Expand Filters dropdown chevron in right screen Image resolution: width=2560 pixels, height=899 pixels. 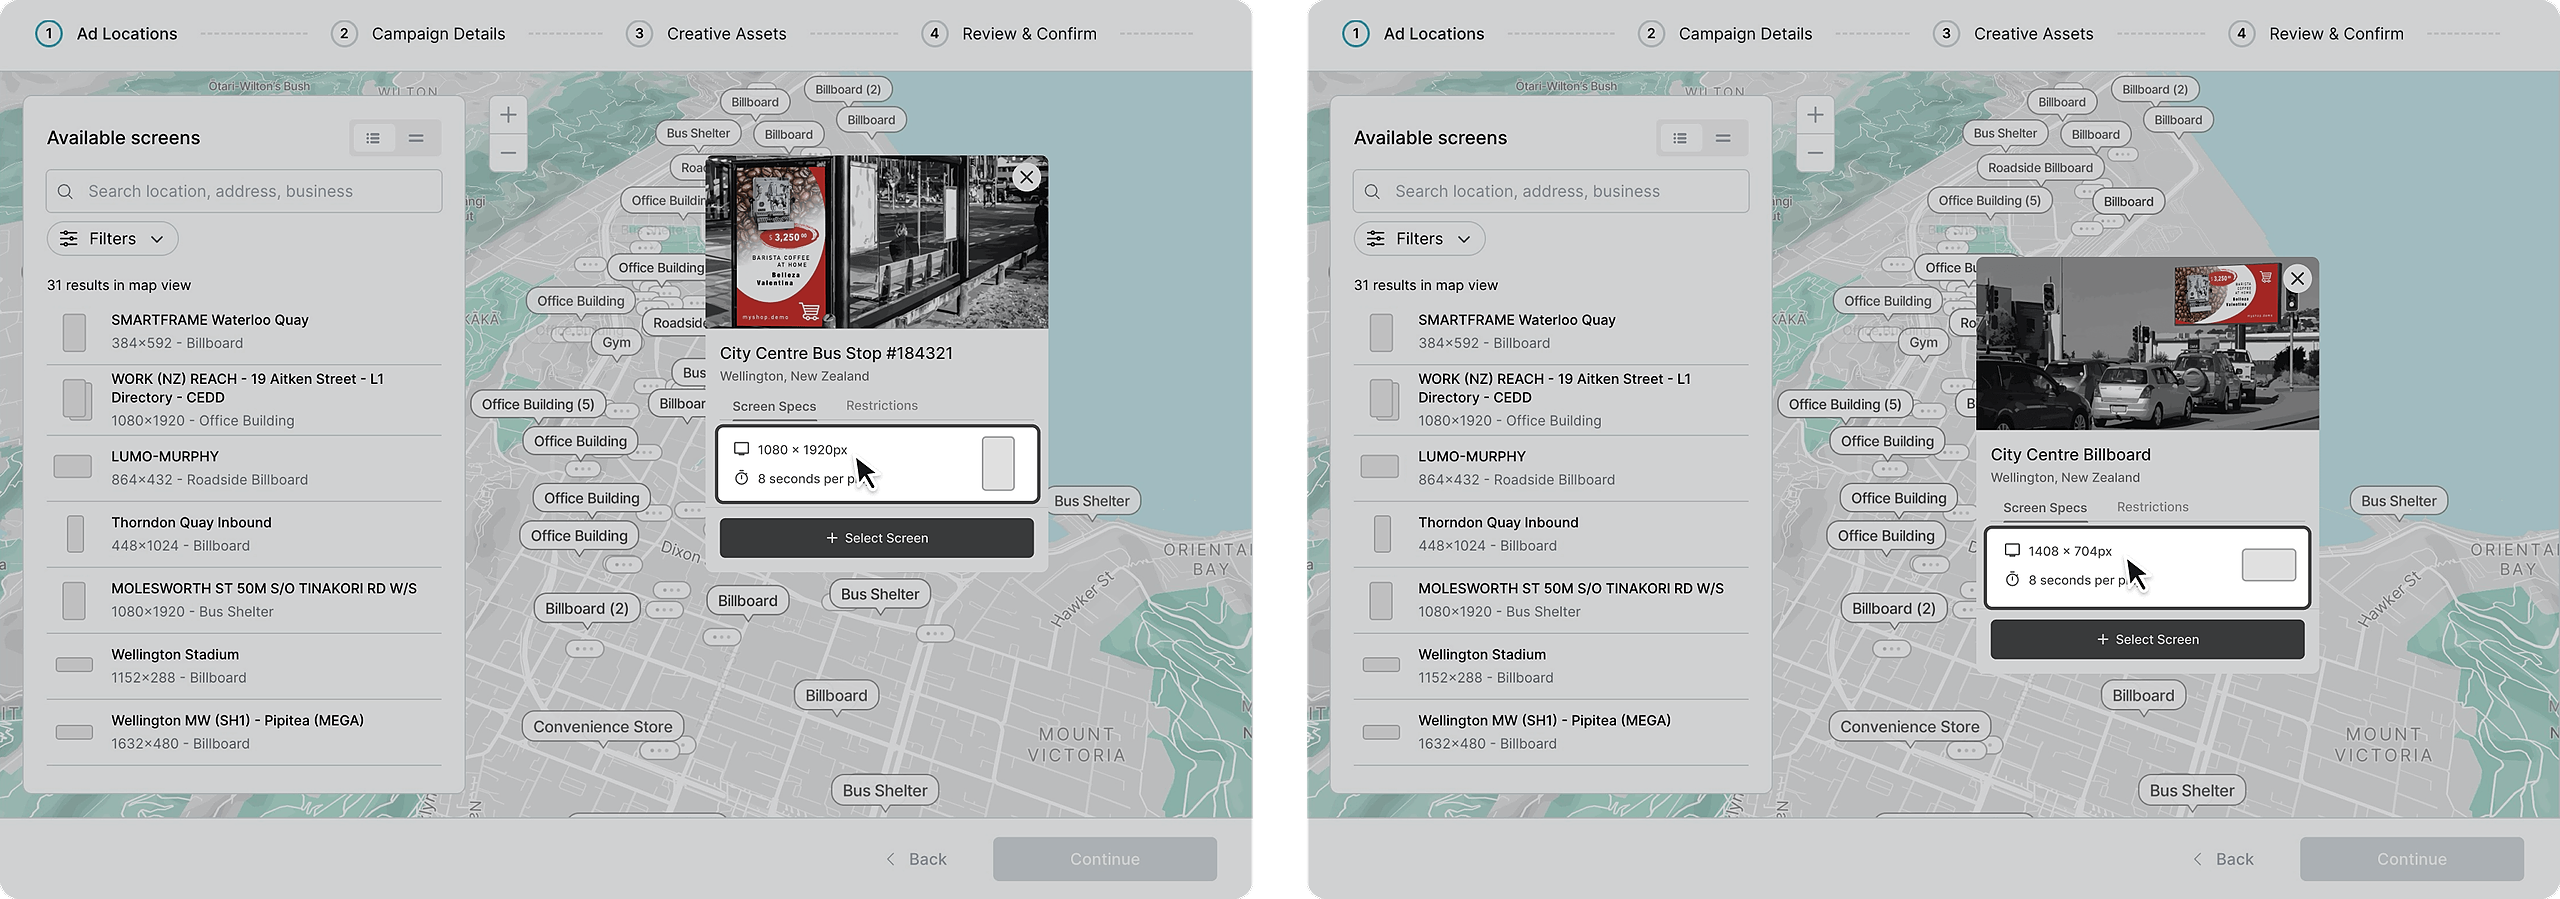coord(1464,239)
